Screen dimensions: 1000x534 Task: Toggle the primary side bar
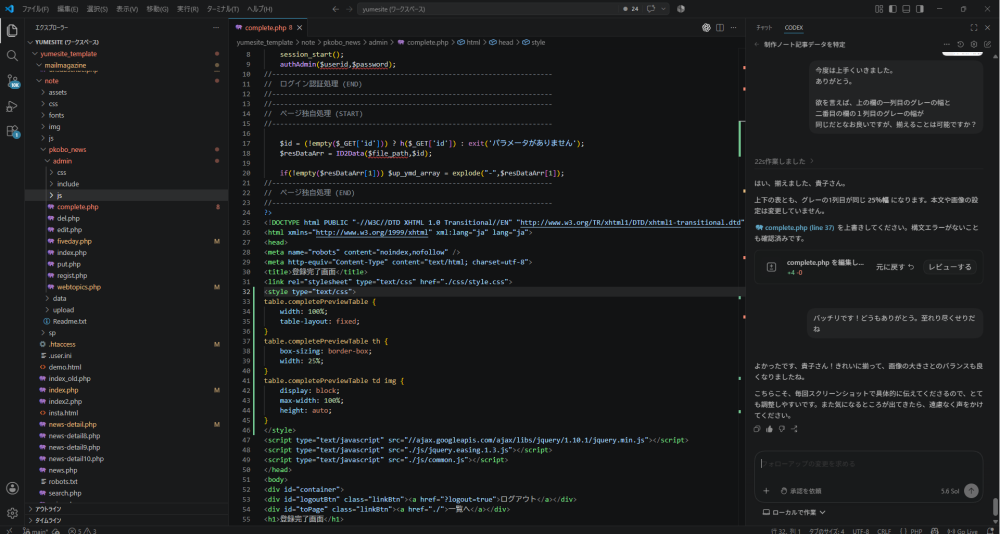pos(893,9)
